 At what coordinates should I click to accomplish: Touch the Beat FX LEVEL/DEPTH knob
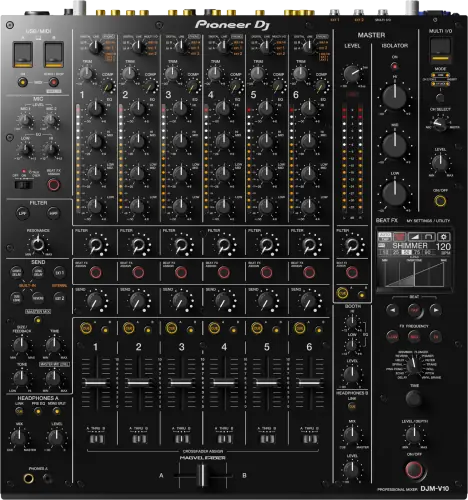coord(414,434)
